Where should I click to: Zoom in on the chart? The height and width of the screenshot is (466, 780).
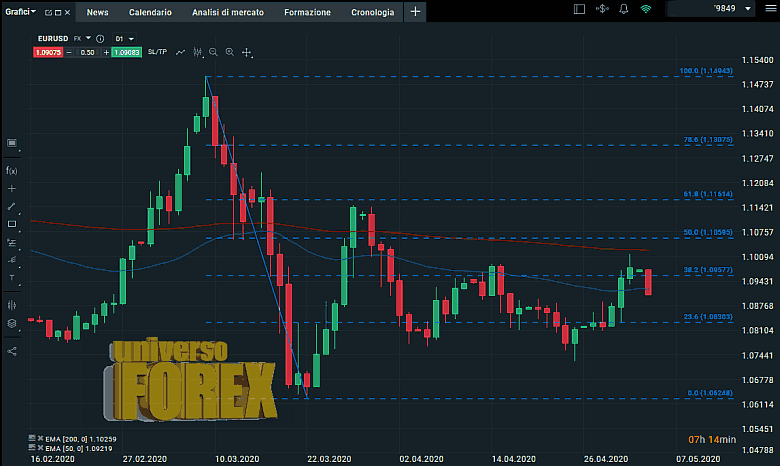tap(229, 52)
